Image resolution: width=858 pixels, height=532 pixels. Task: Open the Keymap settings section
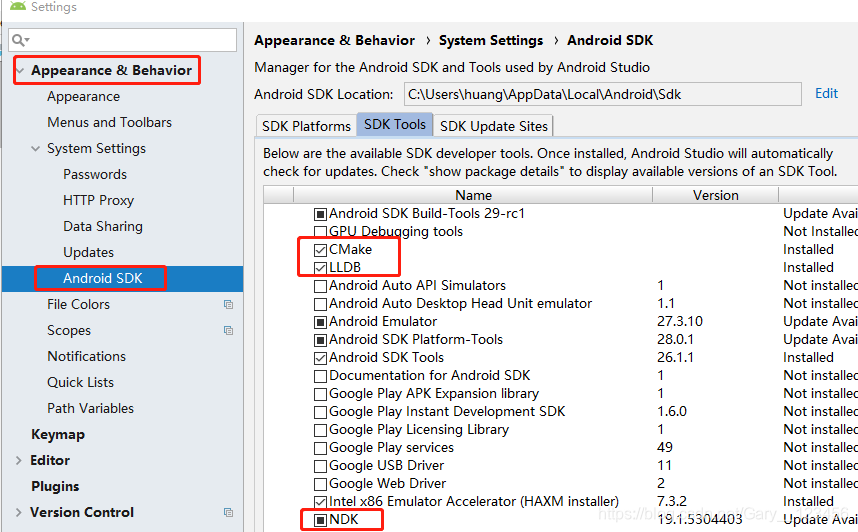pyautogui.click(x=58, y=435)
